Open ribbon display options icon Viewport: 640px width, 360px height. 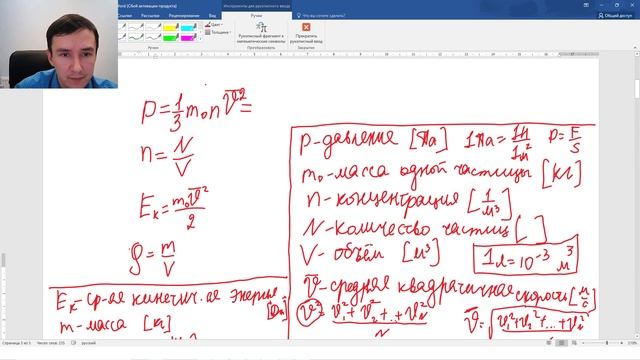click(586, 5)
